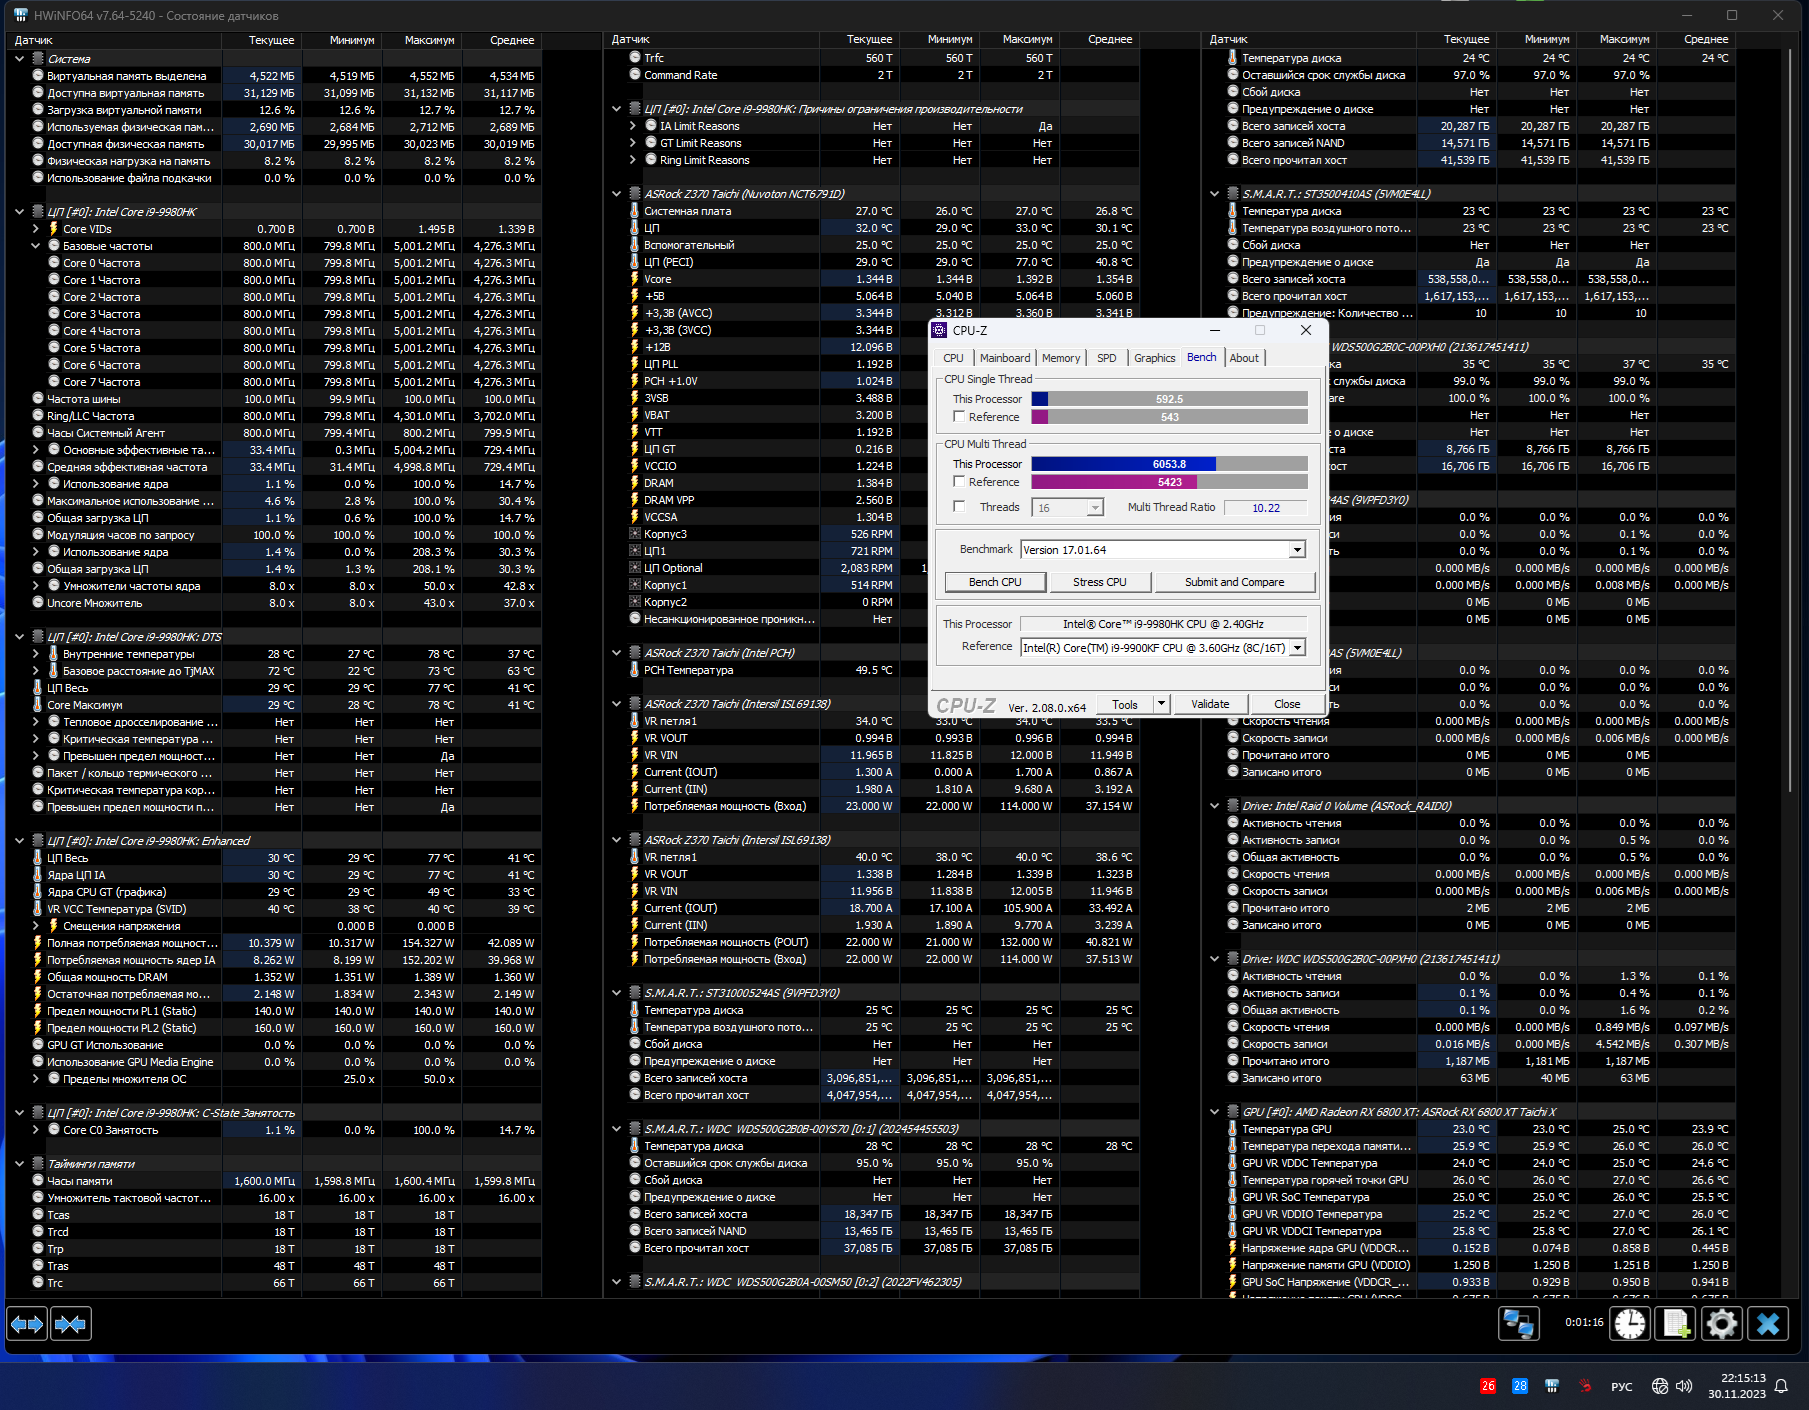Click Submit and Compare
The height and width of the screenshot is (1410, 1809).
[1234, 582]
